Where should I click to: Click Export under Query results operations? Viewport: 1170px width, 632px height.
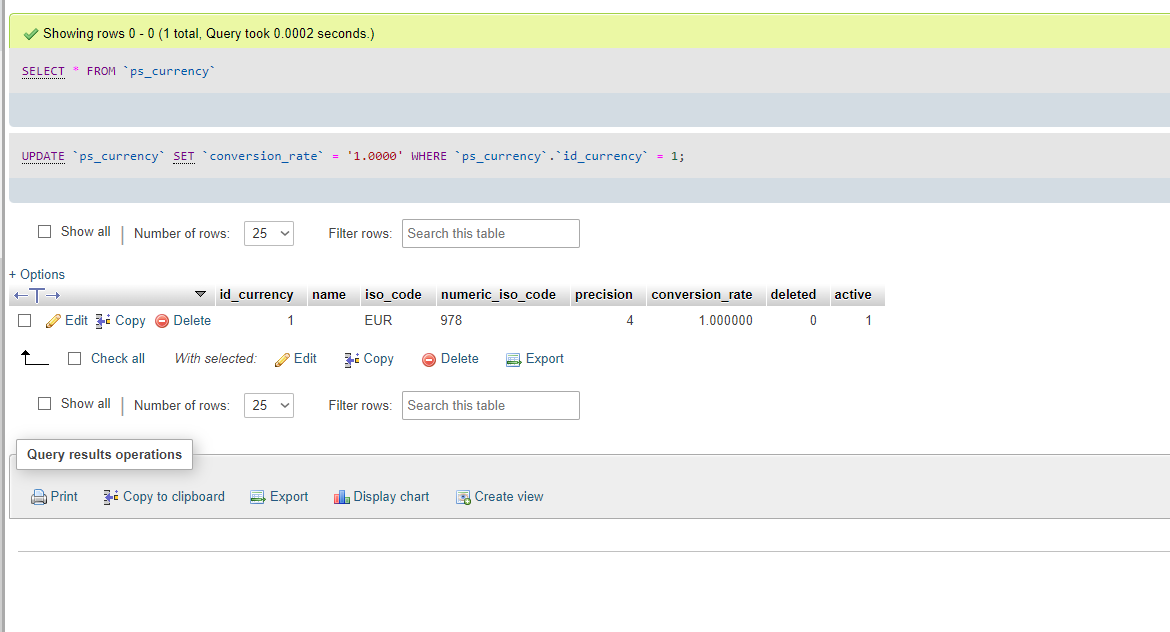coord(289,496)
